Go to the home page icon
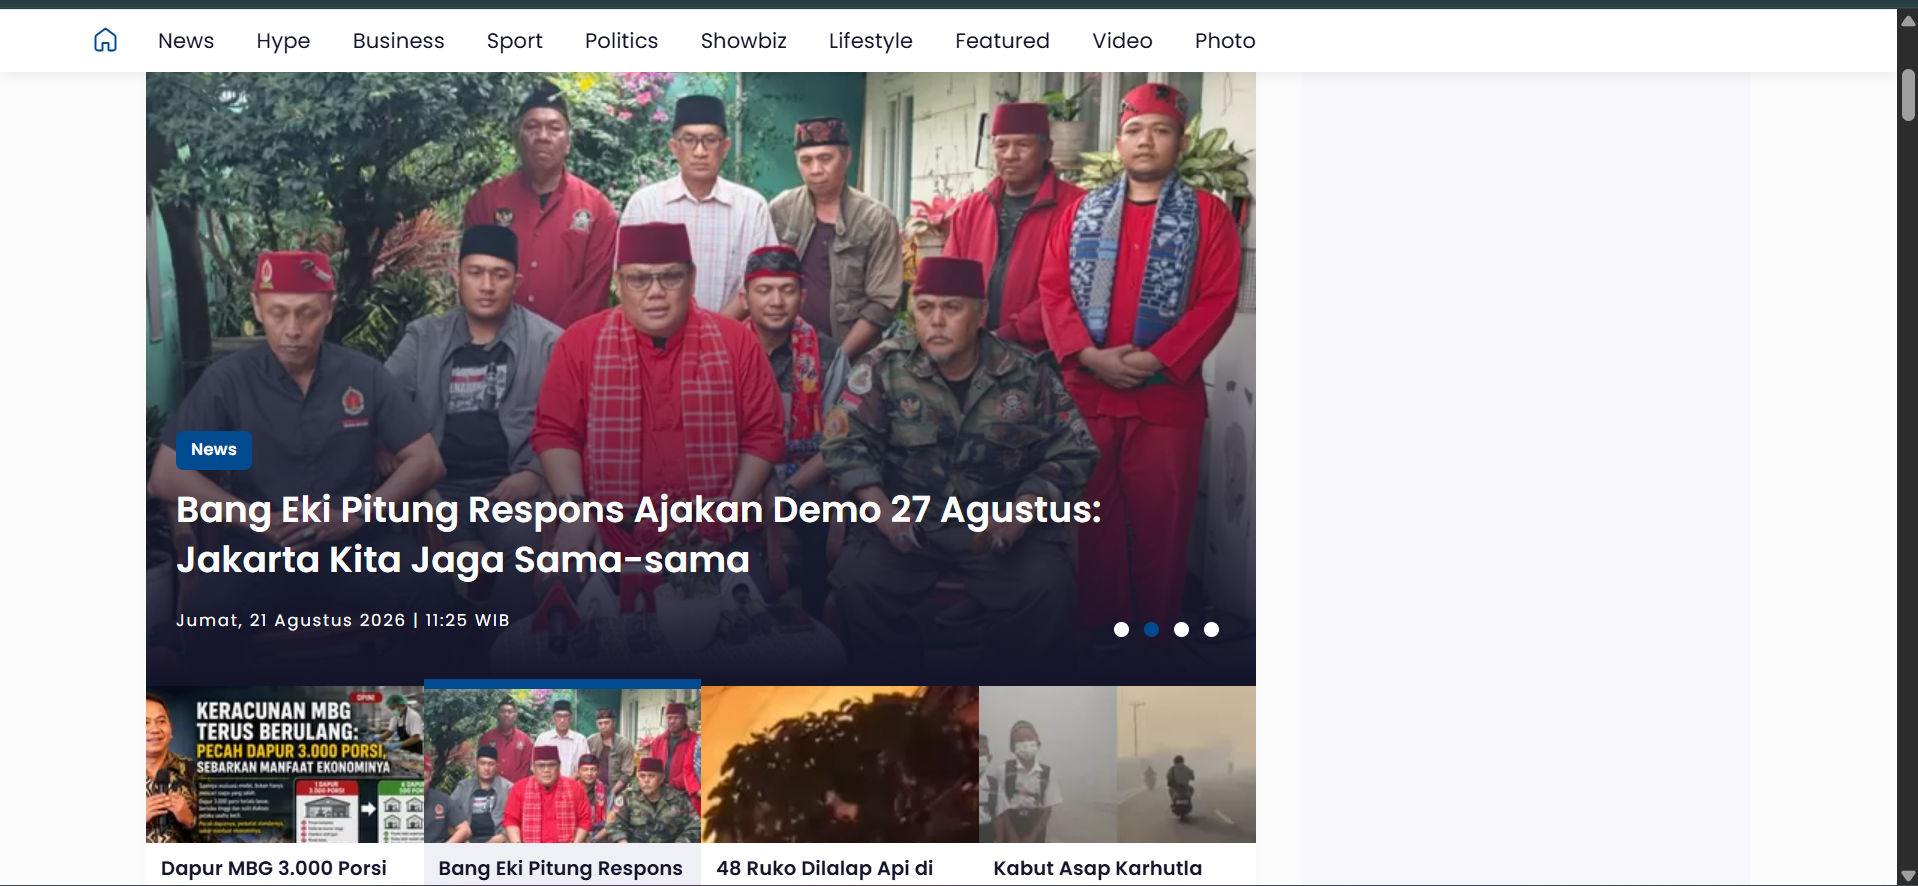The image size is (1918, 886). pyautogui.click(x=105, y=40)
